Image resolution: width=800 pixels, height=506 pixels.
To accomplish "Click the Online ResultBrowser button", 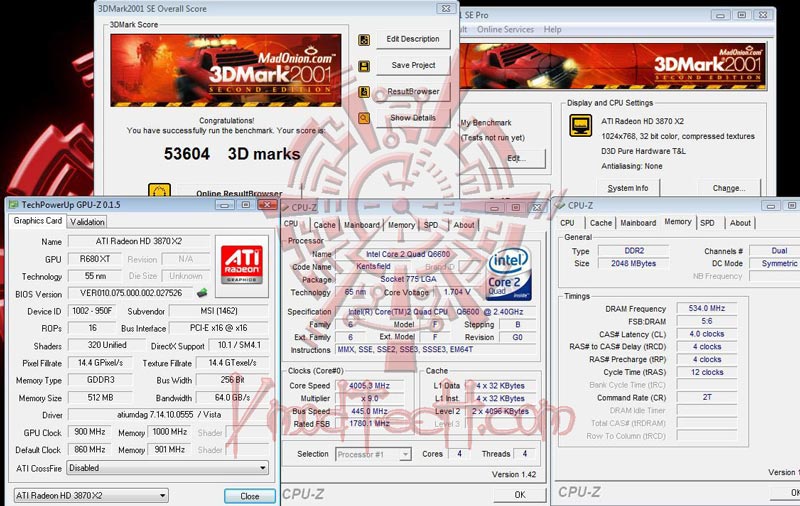I will point(239,193).
